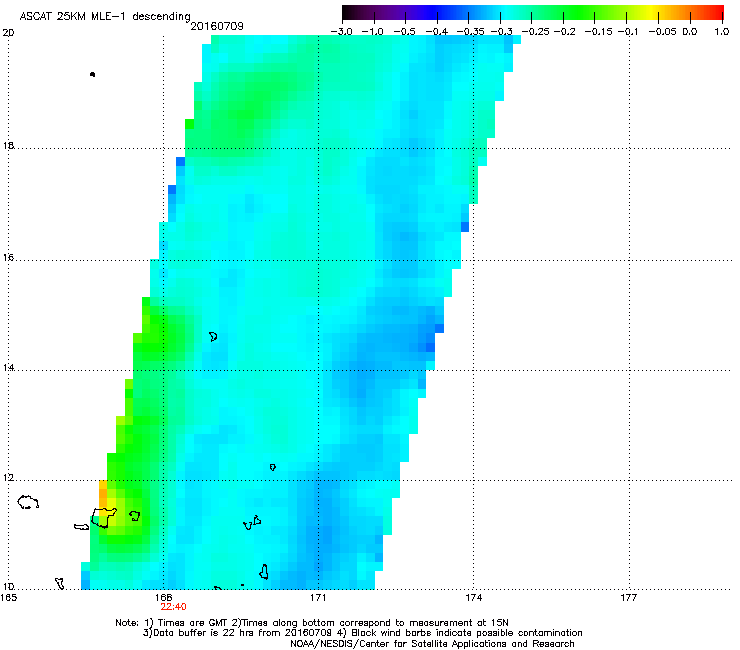740x650 pixels.
Task: Click colorbar label -0.15
Action: click(598, 32)
